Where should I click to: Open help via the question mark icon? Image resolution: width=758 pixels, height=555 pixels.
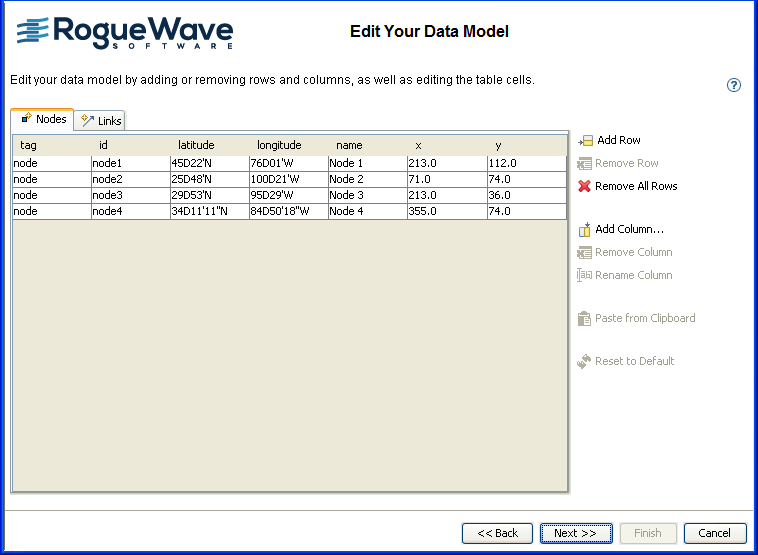pyautogui.click(x=734, y=85)
